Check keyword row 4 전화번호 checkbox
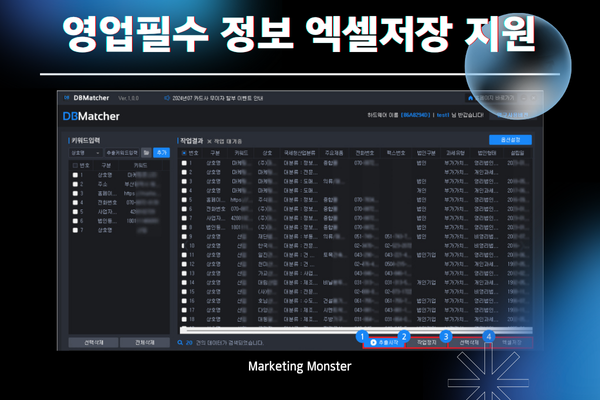The width and height of the screenshot is (600, 400). [x=75, y=202]
